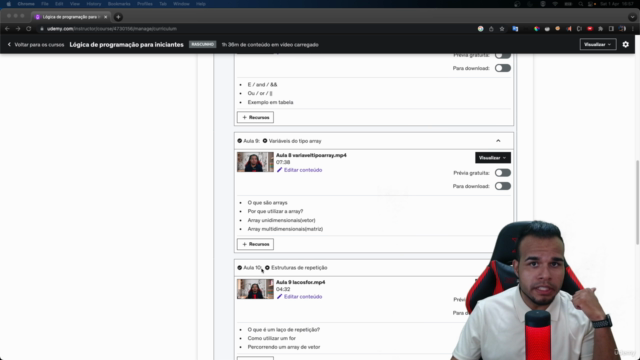Click the Recursos button under Exemplo em tabela
Screen dimensions: 640x360
(x=255, y=118)
